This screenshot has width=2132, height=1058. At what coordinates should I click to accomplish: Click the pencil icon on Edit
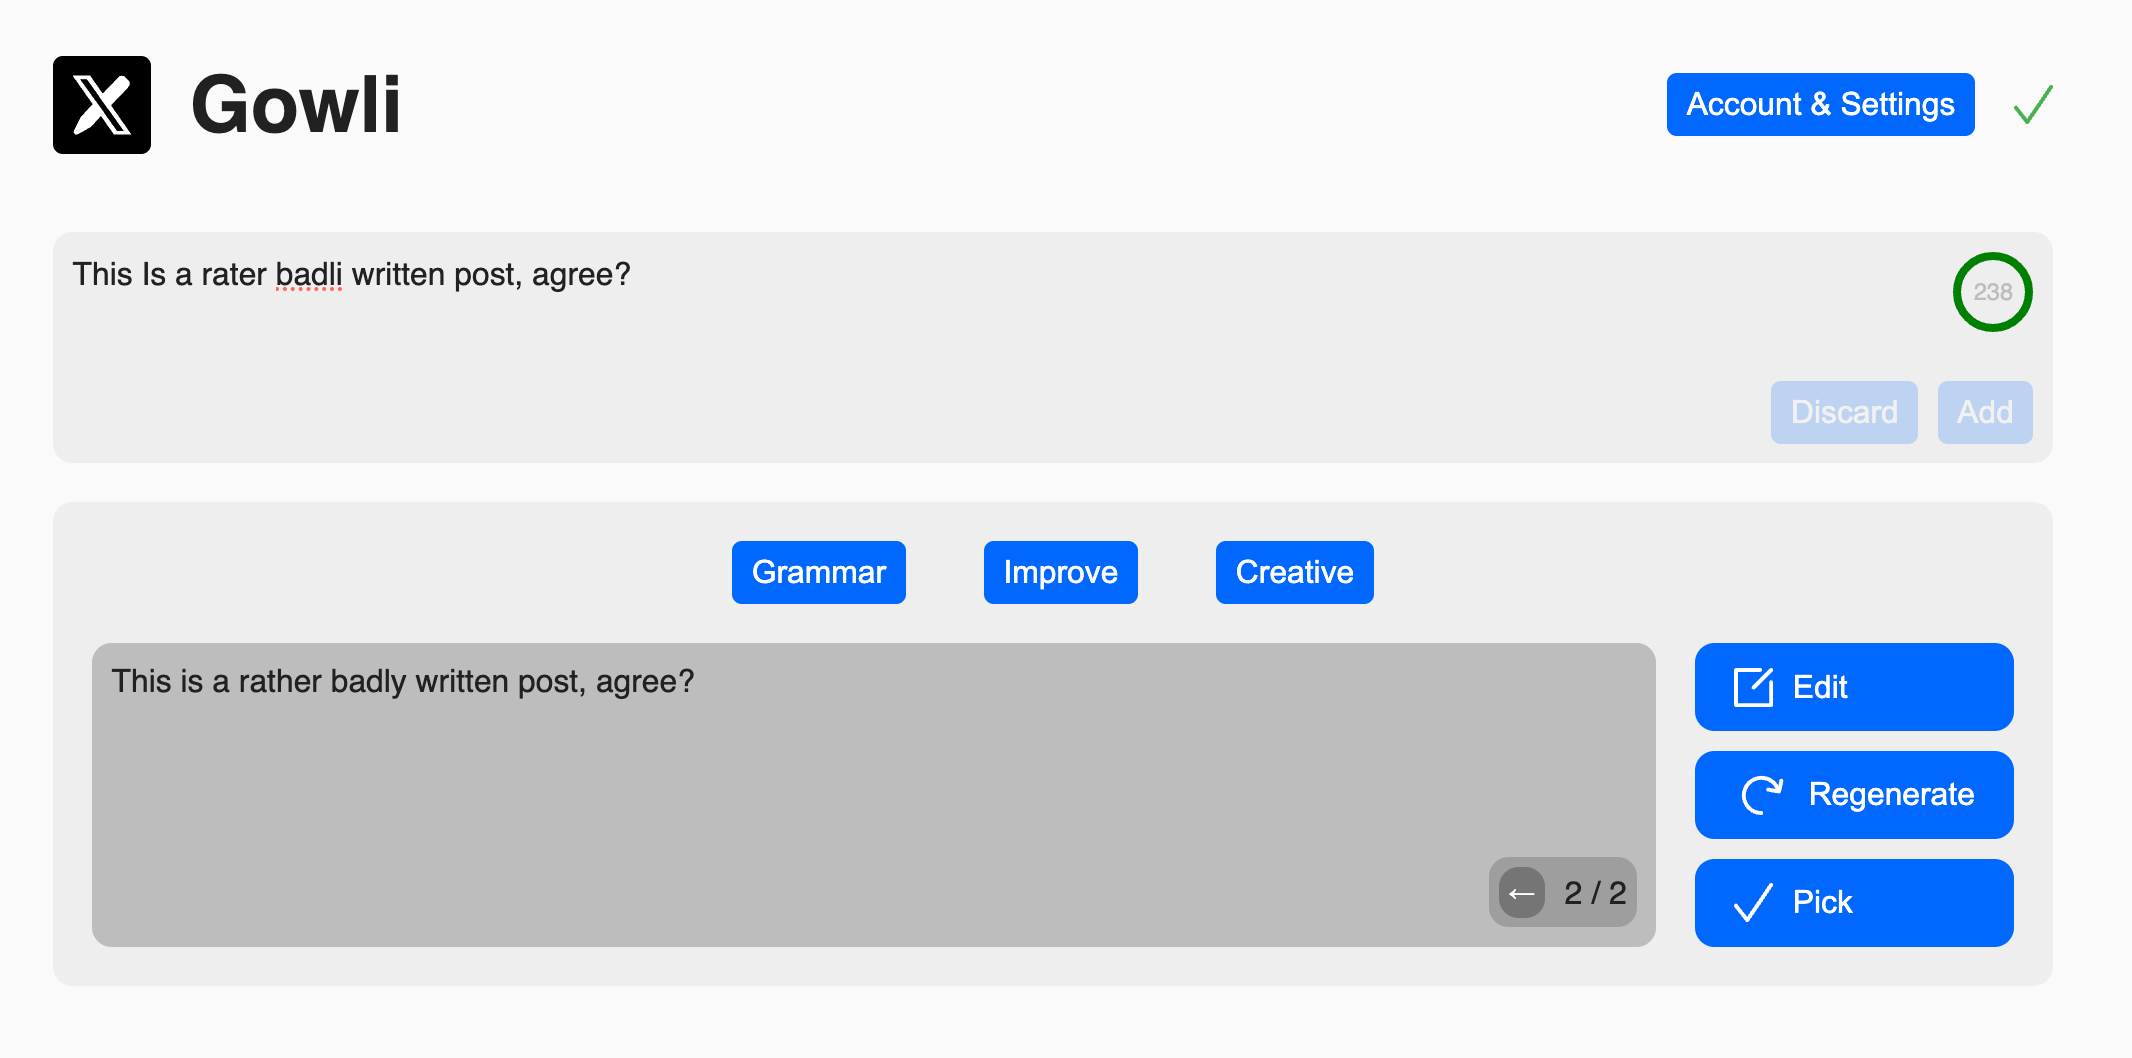click(x=1753, y=687)
